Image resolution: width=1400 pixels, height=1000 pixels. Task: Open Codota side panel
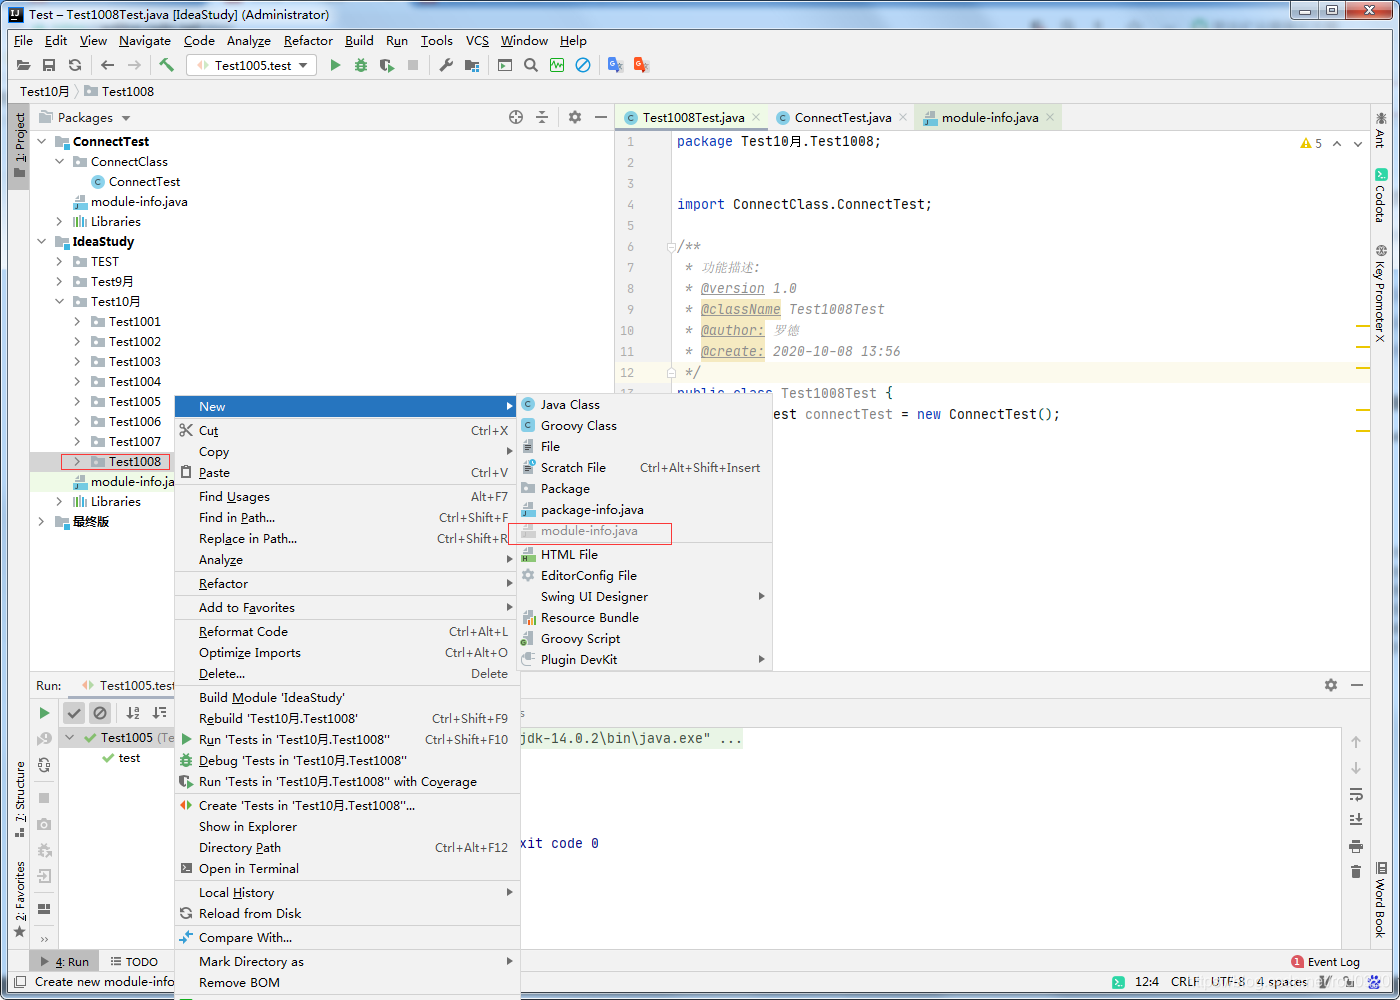[x=1380, y=195]
